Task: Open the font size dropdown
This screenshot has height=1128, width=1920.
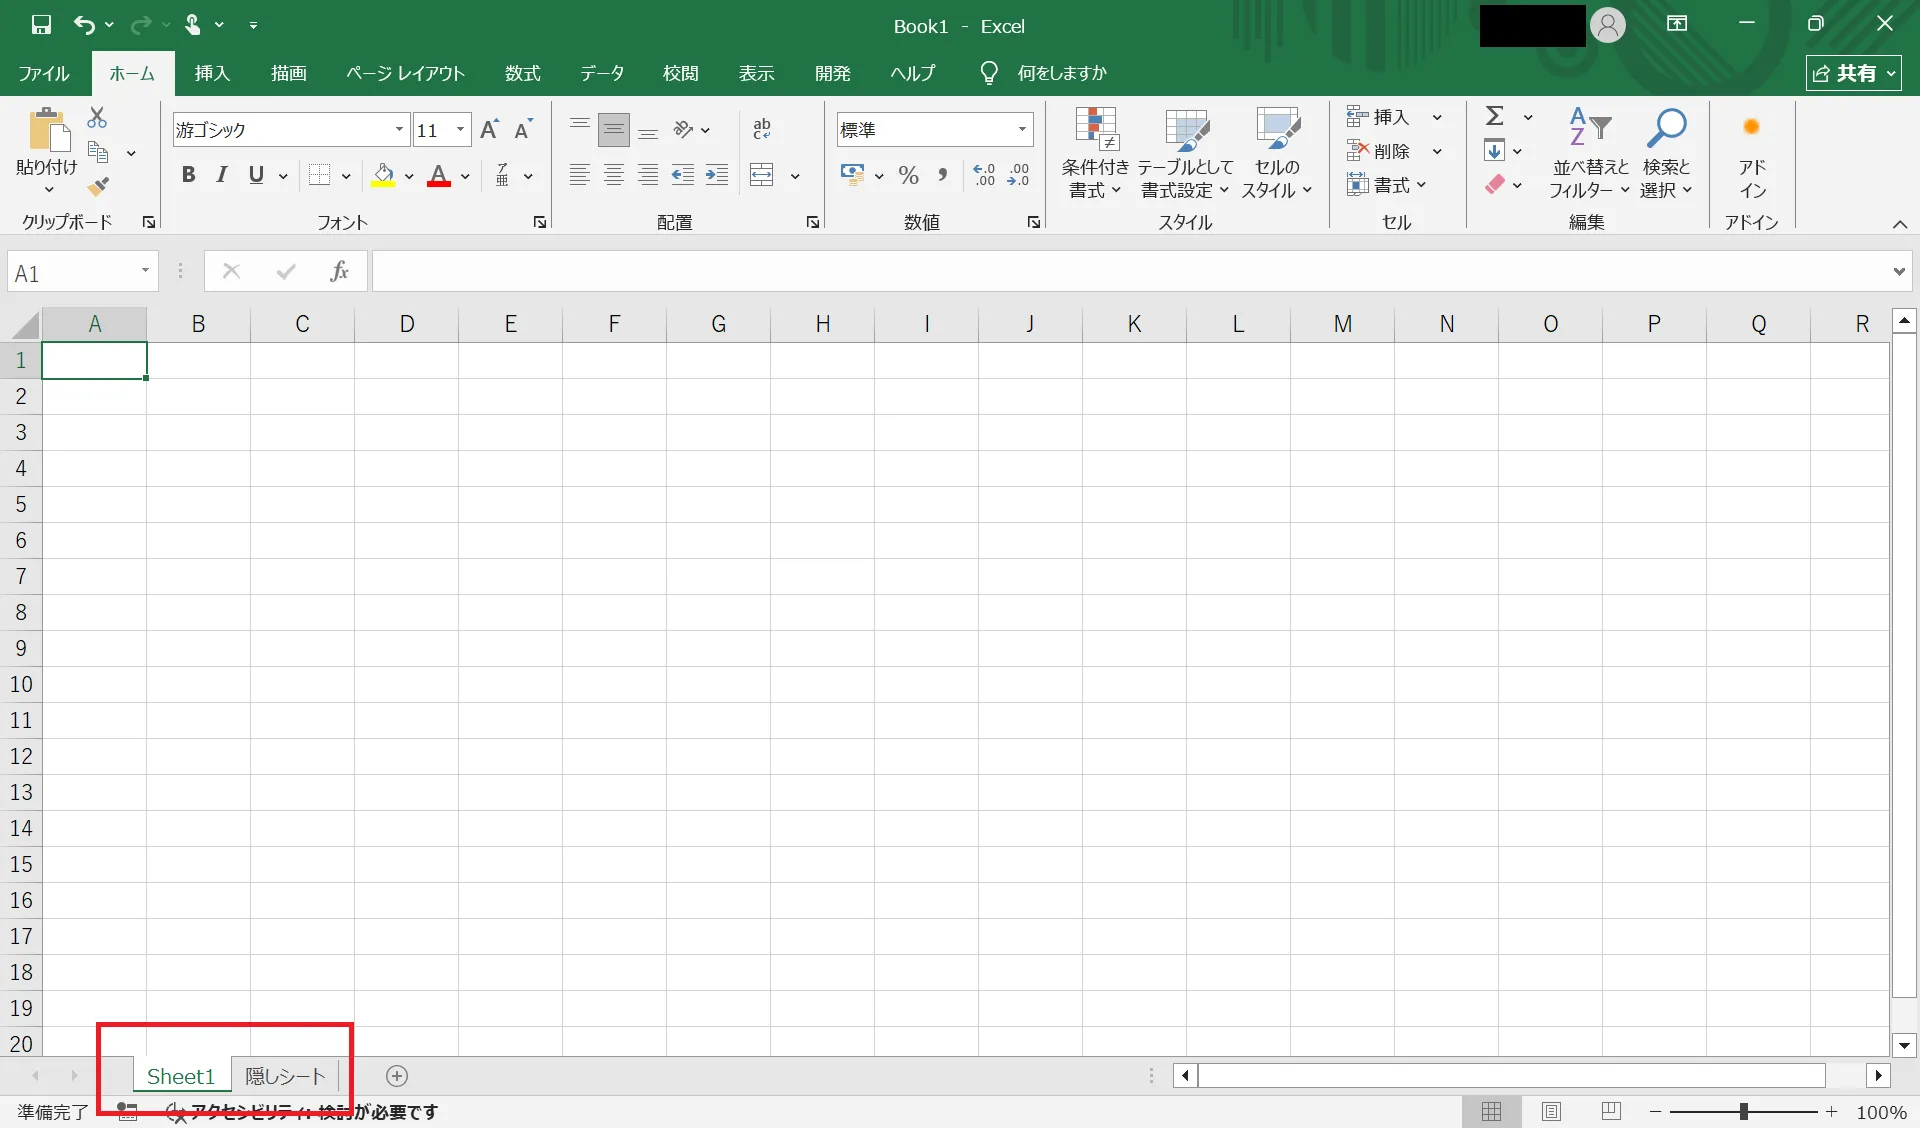Action: click(x=460, y=130)
